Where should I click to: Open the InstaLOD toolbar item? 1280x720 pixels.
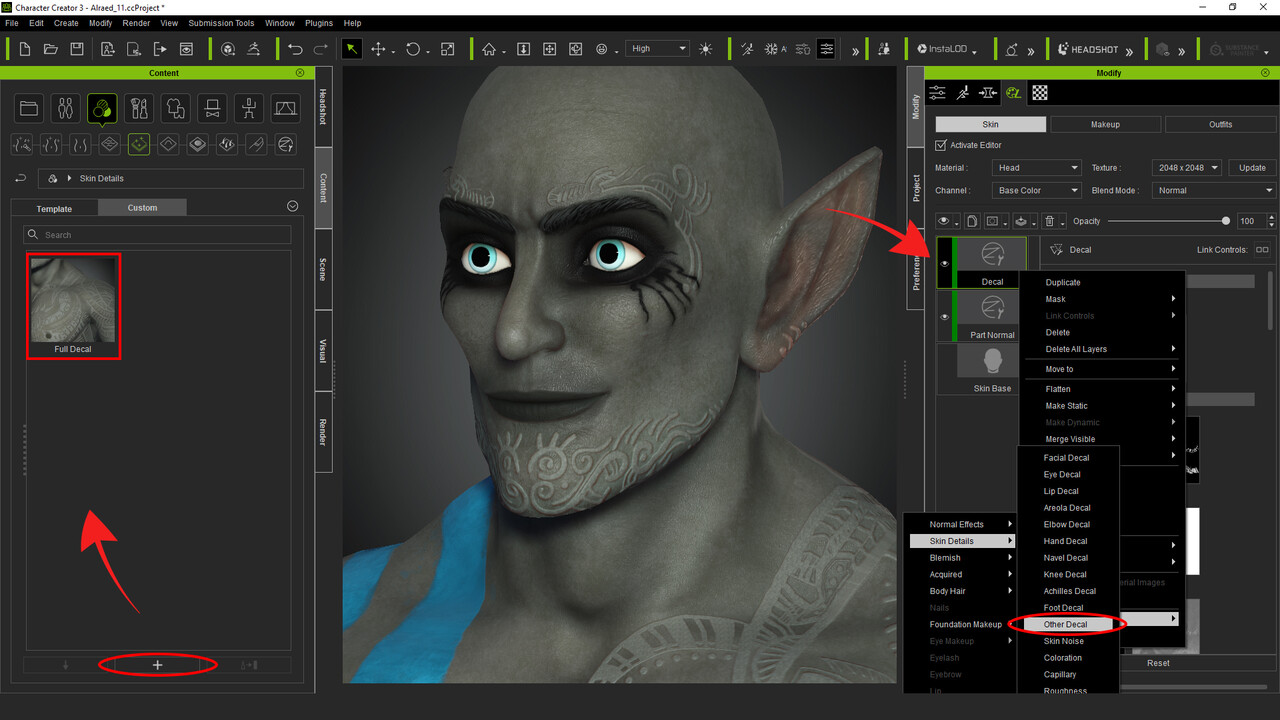coord(943,49)
